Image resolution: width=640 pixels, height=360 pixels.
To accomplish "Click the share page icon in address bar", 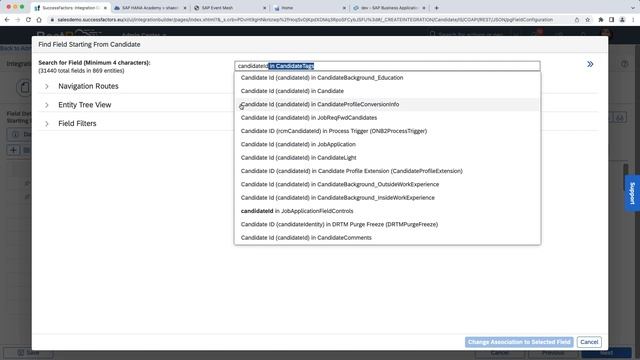I will click(x=577, y=20).
